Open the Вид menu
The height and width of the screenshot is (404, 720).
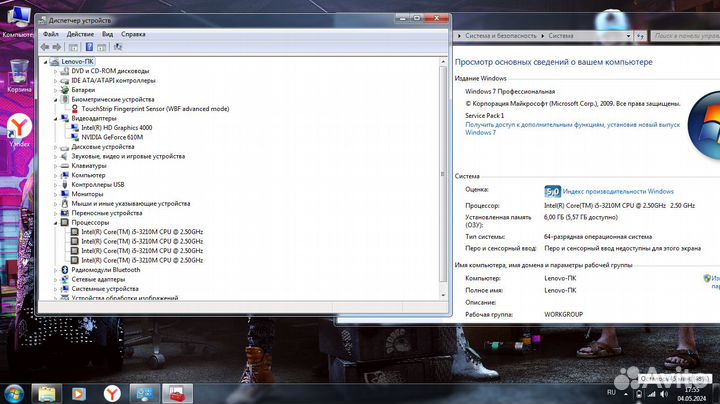point(107,34)
